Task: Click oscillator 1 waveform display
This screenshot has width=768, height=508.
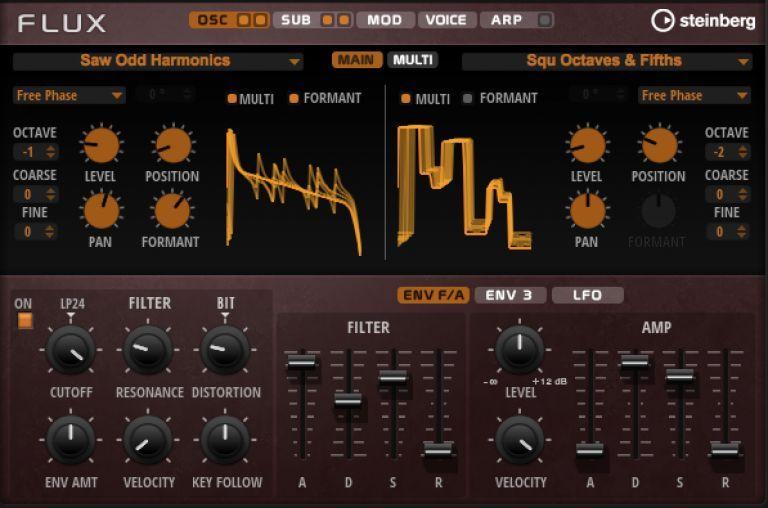Action: pos(293,192)
